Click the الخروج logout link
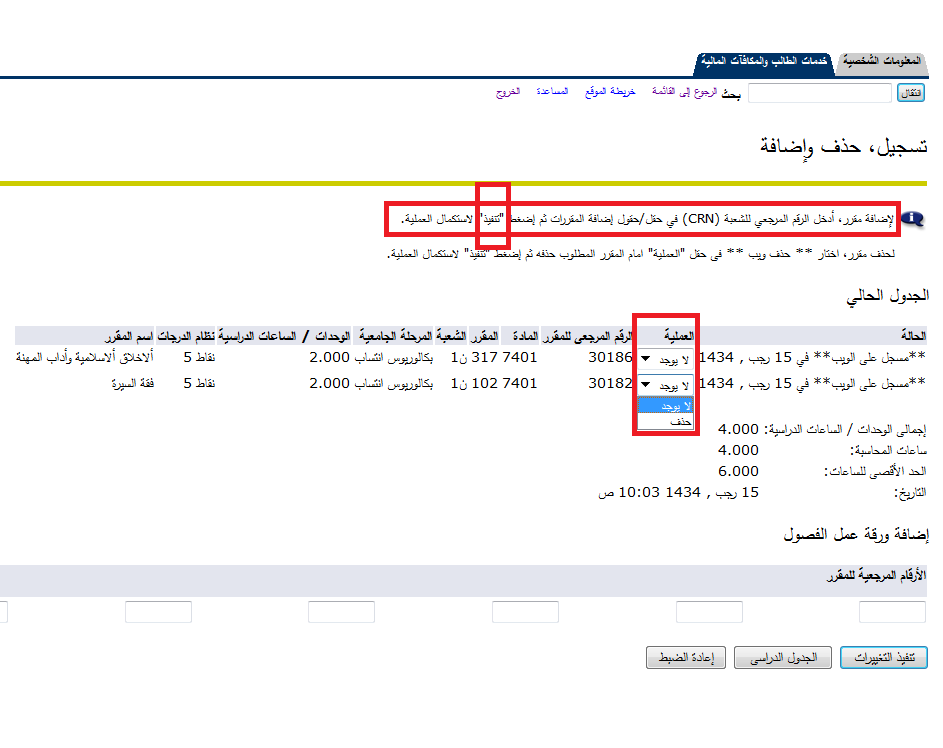This screenshot has width=943, height=748. pos(508,91)
